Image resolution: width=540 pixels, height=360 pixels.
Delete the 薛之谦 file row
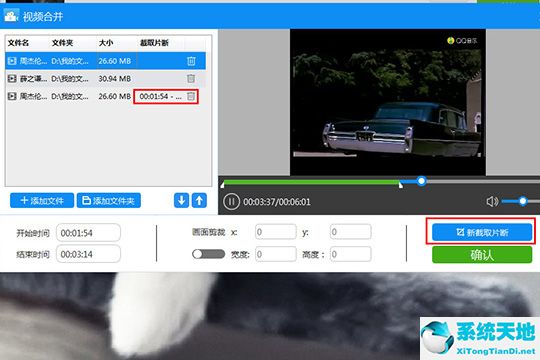coord(191,79)
